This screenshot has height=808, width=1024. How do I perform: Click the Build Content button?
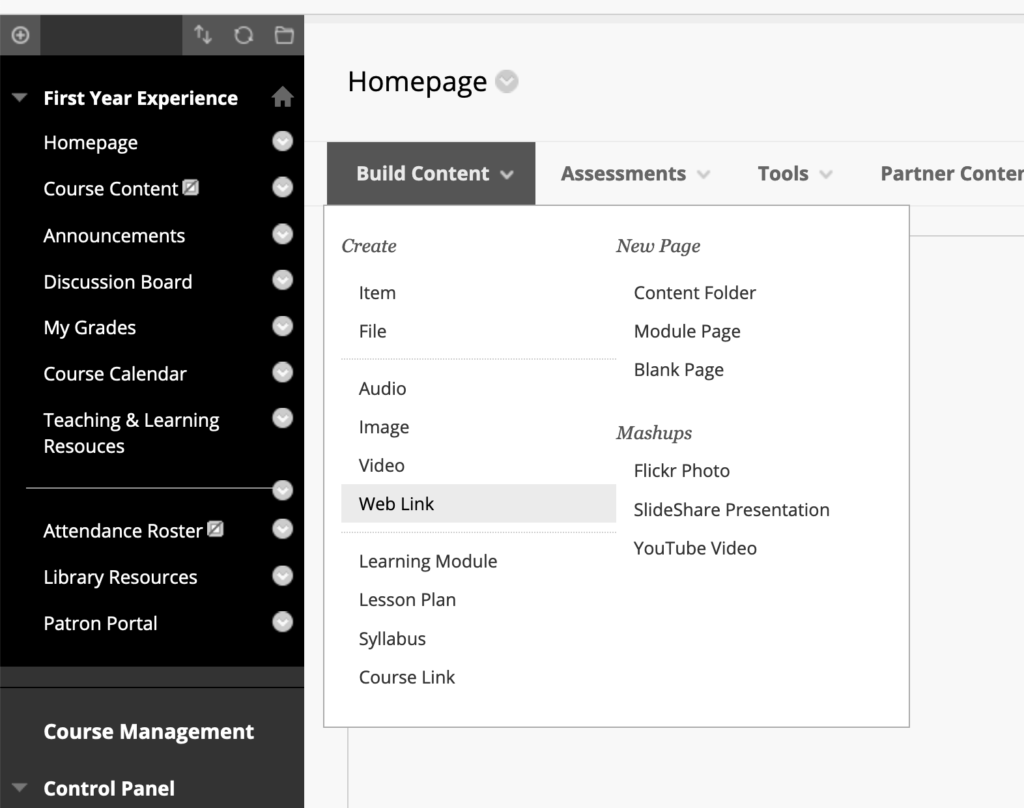(x=431, y=174)
